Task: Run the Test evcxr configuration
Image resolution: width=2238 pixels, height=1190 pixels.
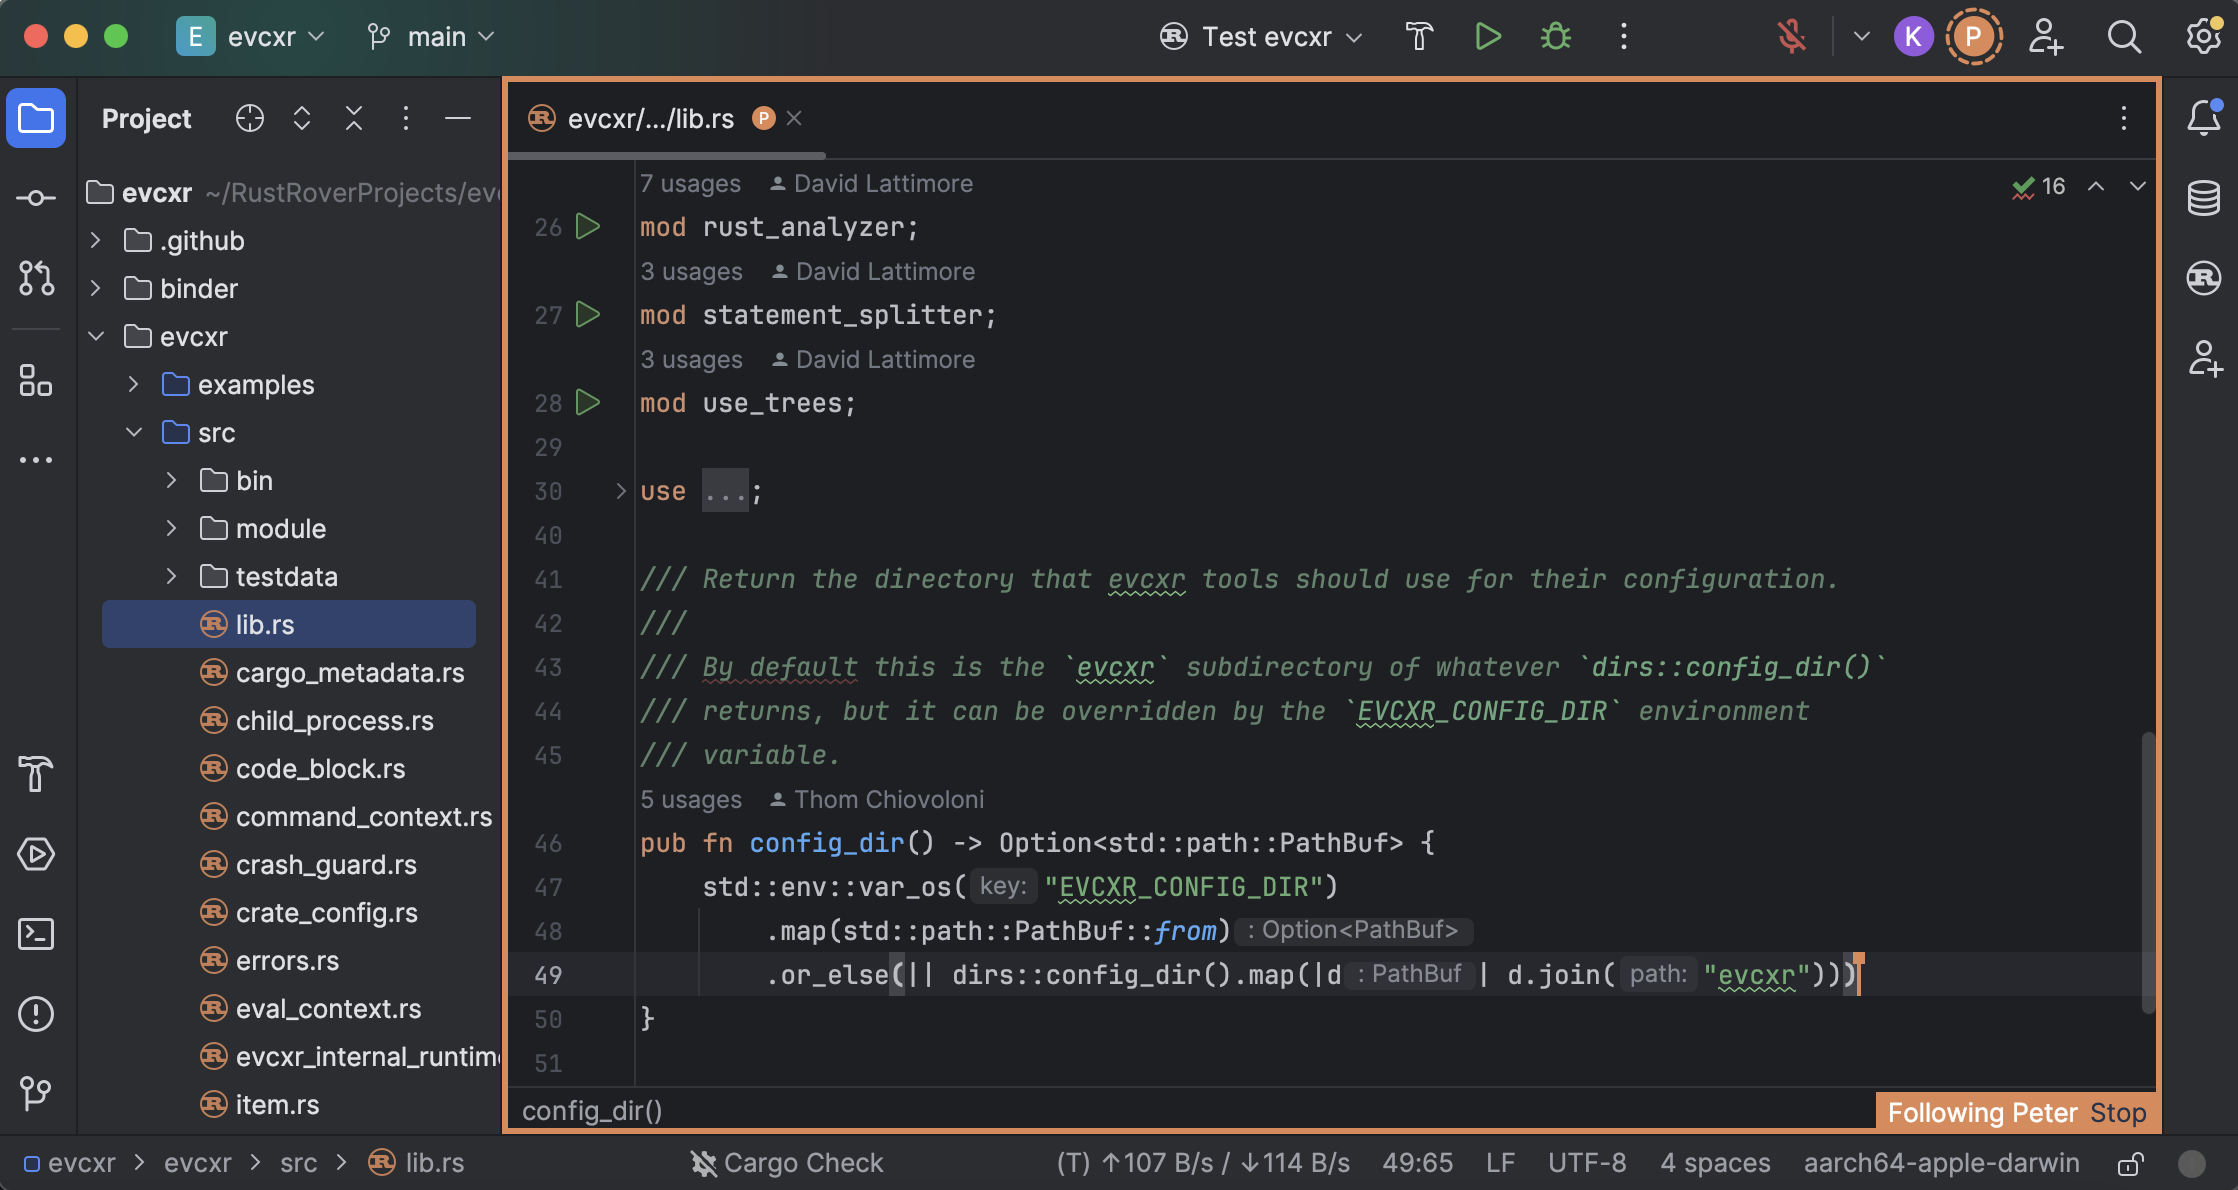Action: coord(1487,36)
